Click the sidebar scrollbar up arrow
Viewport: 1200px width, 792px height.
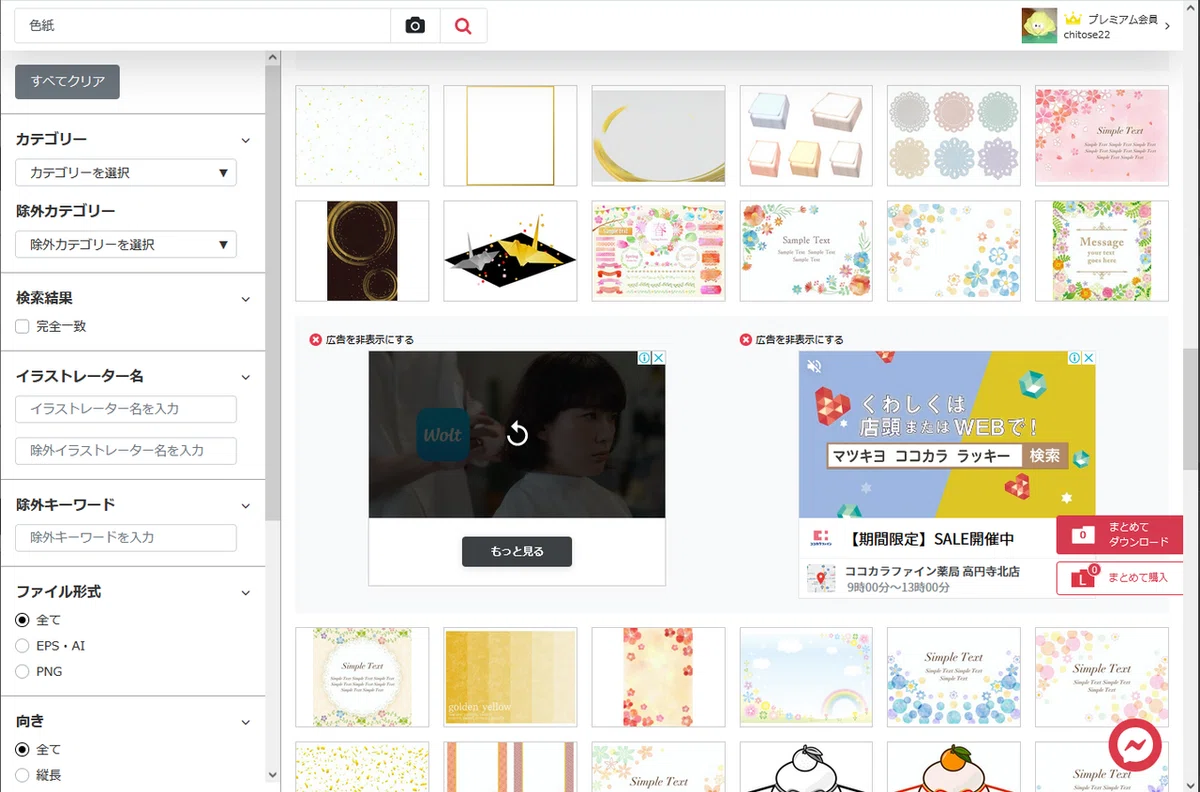(x=273, y=58)
